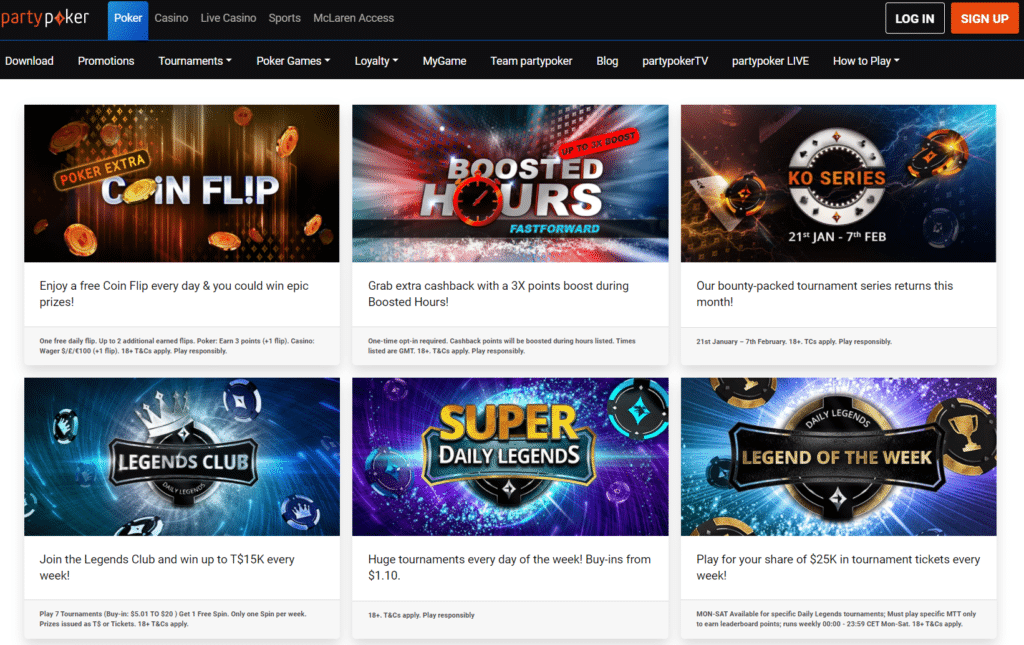Expand the Loyalty dropdown menu
Image resolution: width=1024 pixels, height=645 pixels.
(376, 61)
